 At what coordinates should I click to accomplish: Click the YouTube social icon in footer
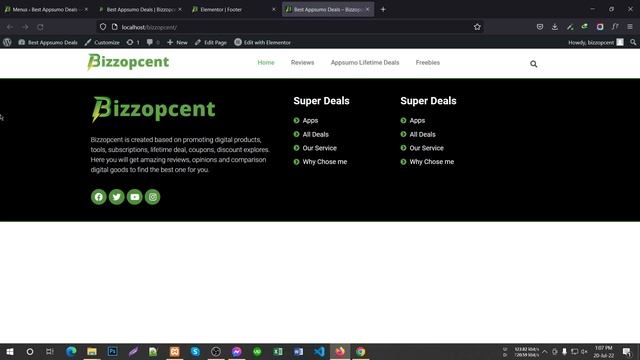click(x=134, y=197)
